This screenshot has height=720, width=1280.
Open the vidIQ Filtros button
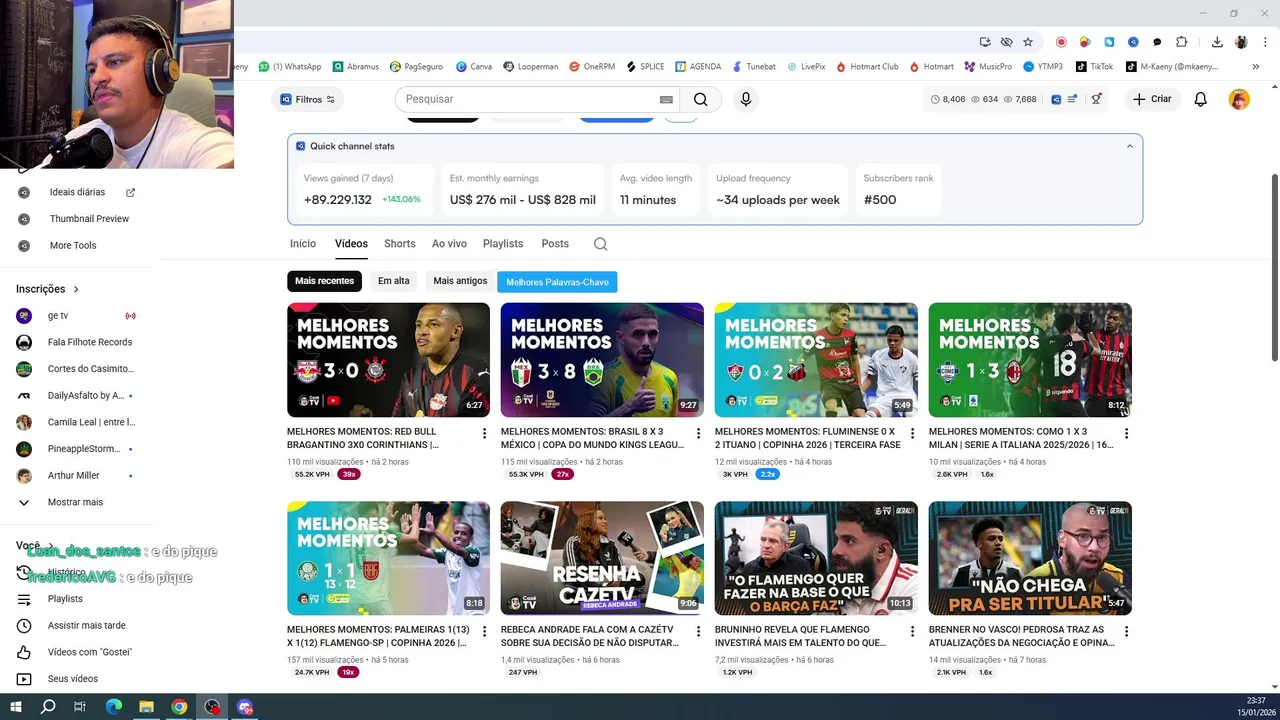307,99
